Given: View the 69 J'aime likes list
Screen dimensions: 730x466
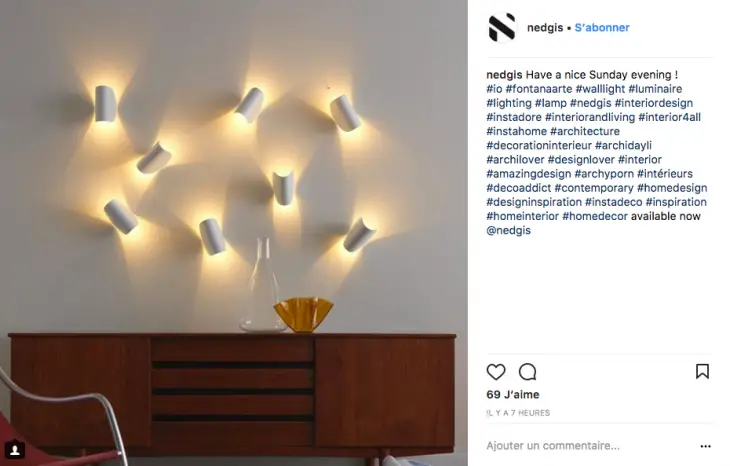Looking at the screenshot, I should point(513,394).
